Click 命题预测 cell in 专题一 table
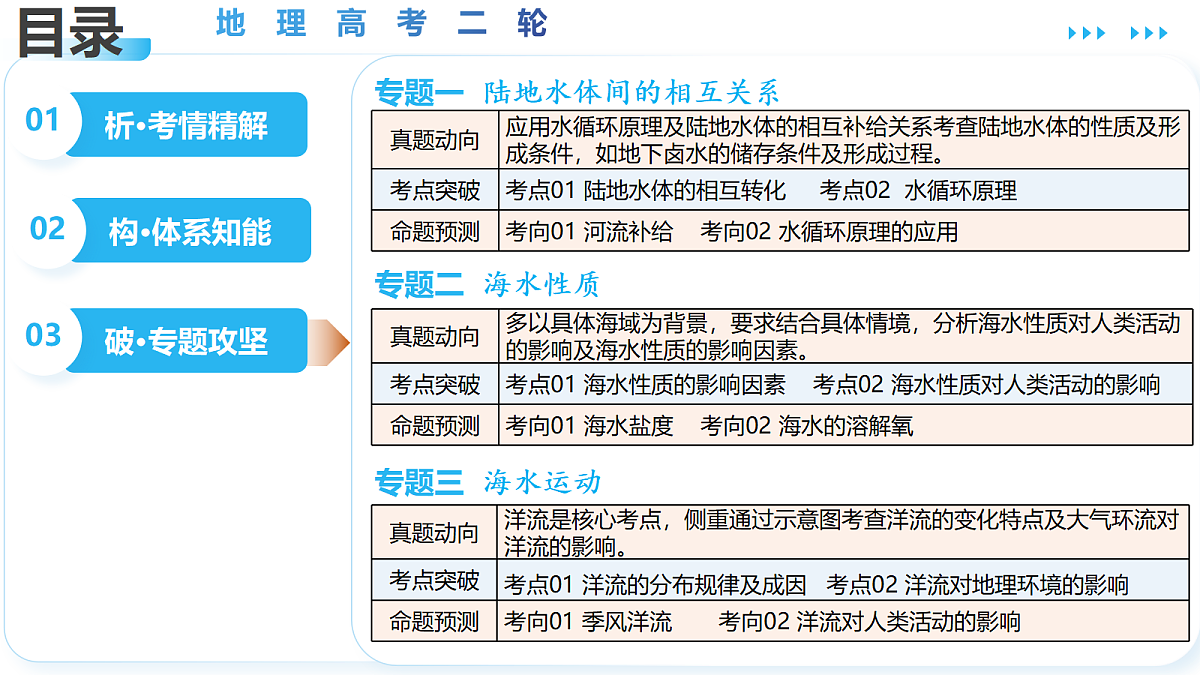The image size is (1200, 675). [435, 231]
